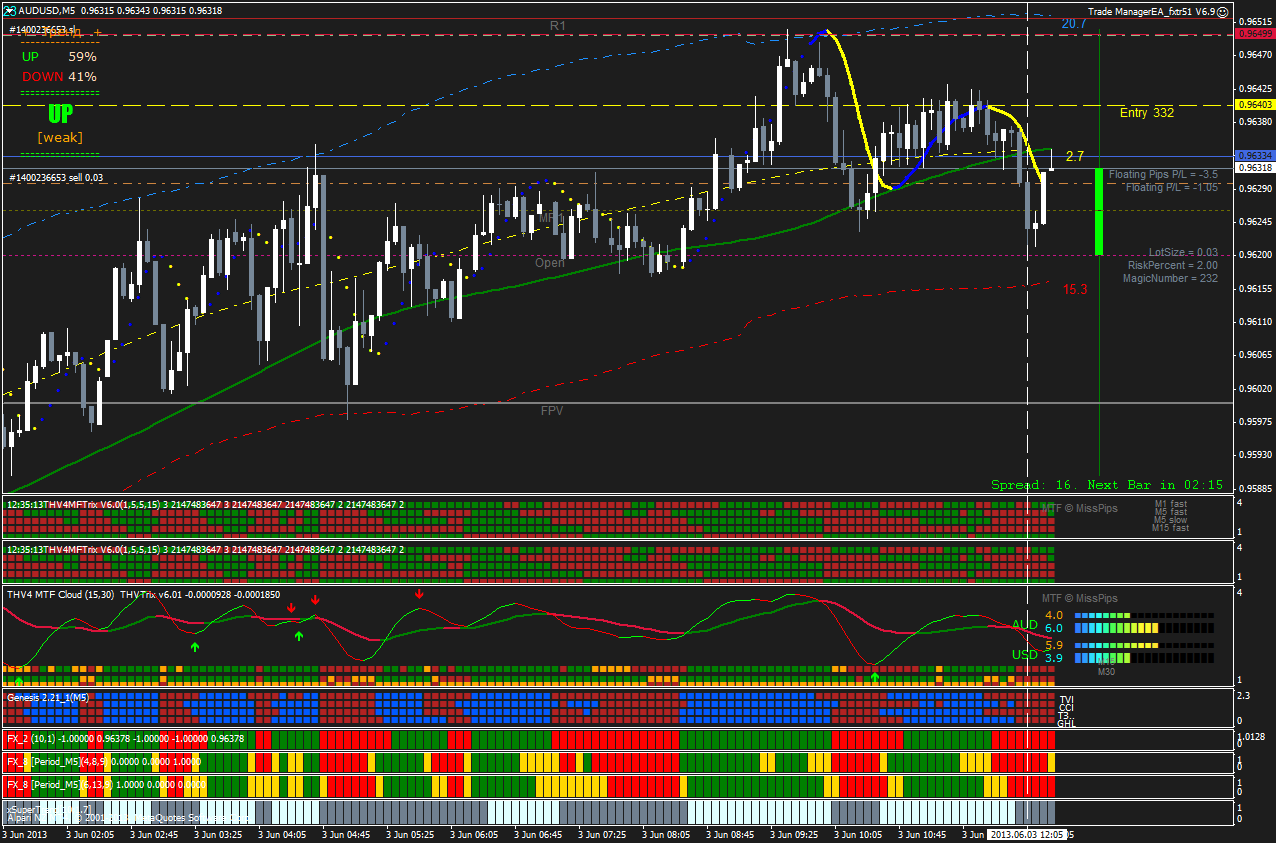This screenshot has height=843, width=1276.
Task: Click the red 0.96499 stop-loss price tag
Action: 1254,34
